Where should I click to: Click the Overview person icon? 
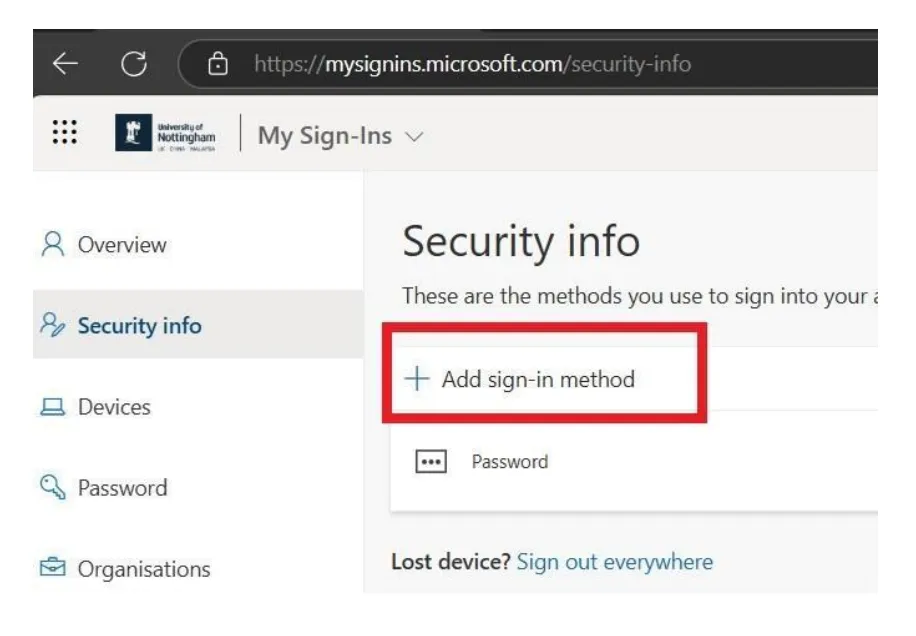(x=53, y=244)
